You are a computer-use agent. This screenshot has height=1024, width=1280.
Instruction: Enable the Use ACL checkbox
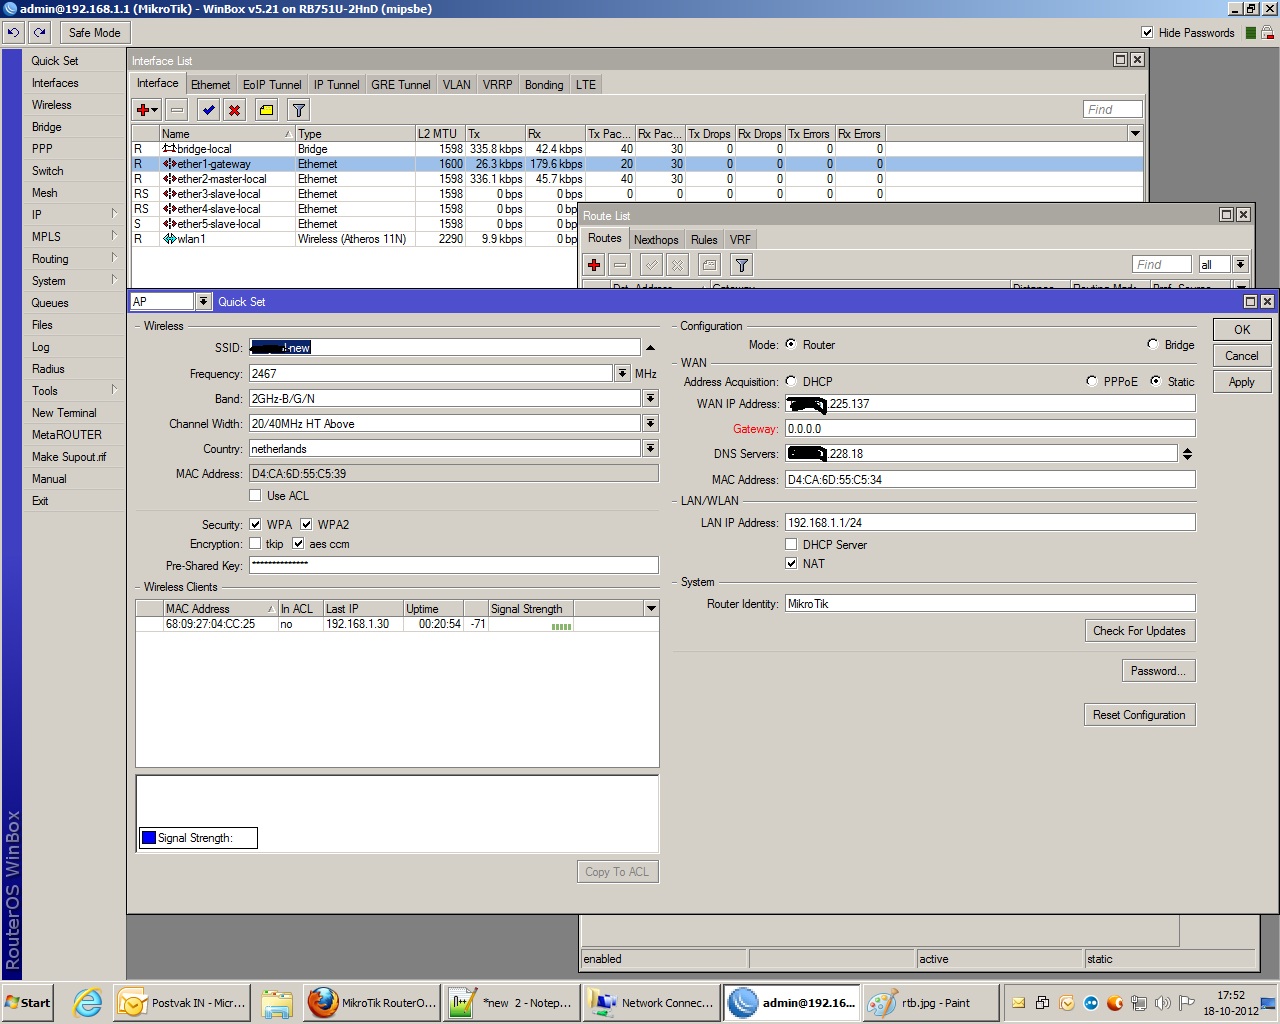click(x=255, y=495)
